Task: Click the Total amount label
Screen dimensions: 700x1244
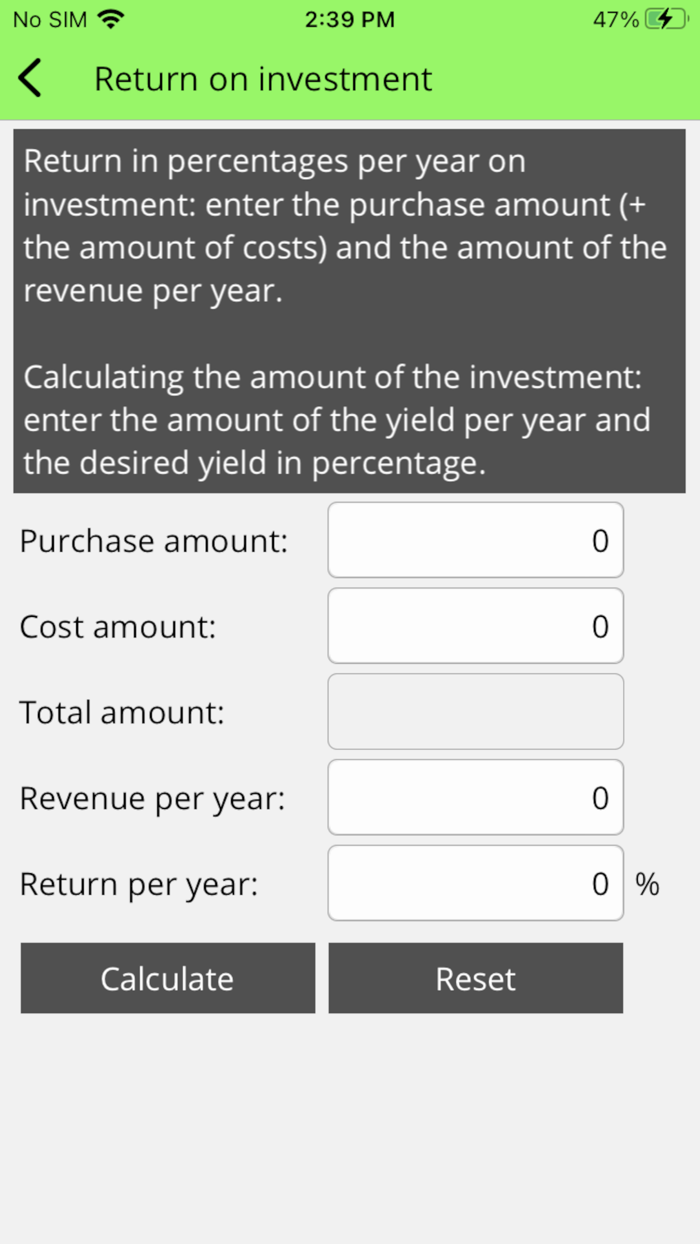Action: click(121, 711)
